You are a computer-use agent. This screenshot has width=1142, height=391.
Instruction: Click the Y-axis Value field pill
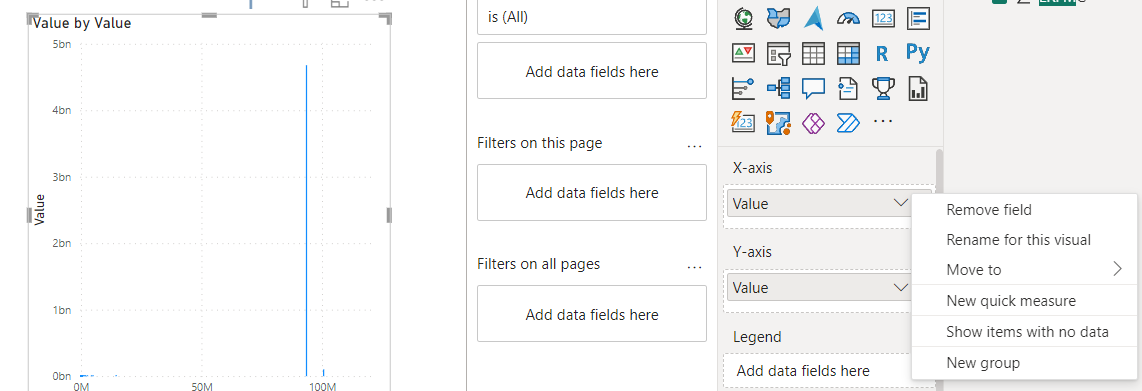point(819,288)
